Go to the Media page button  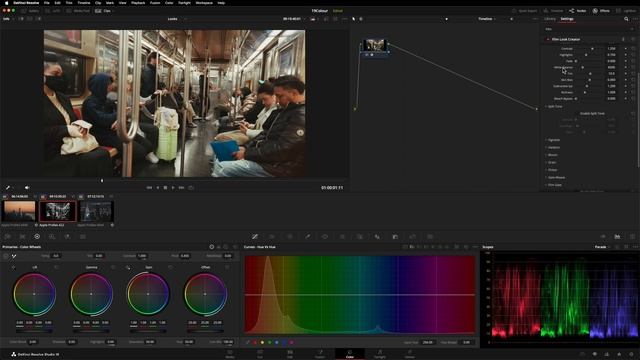pyautogui.click(x=230, y=354)
